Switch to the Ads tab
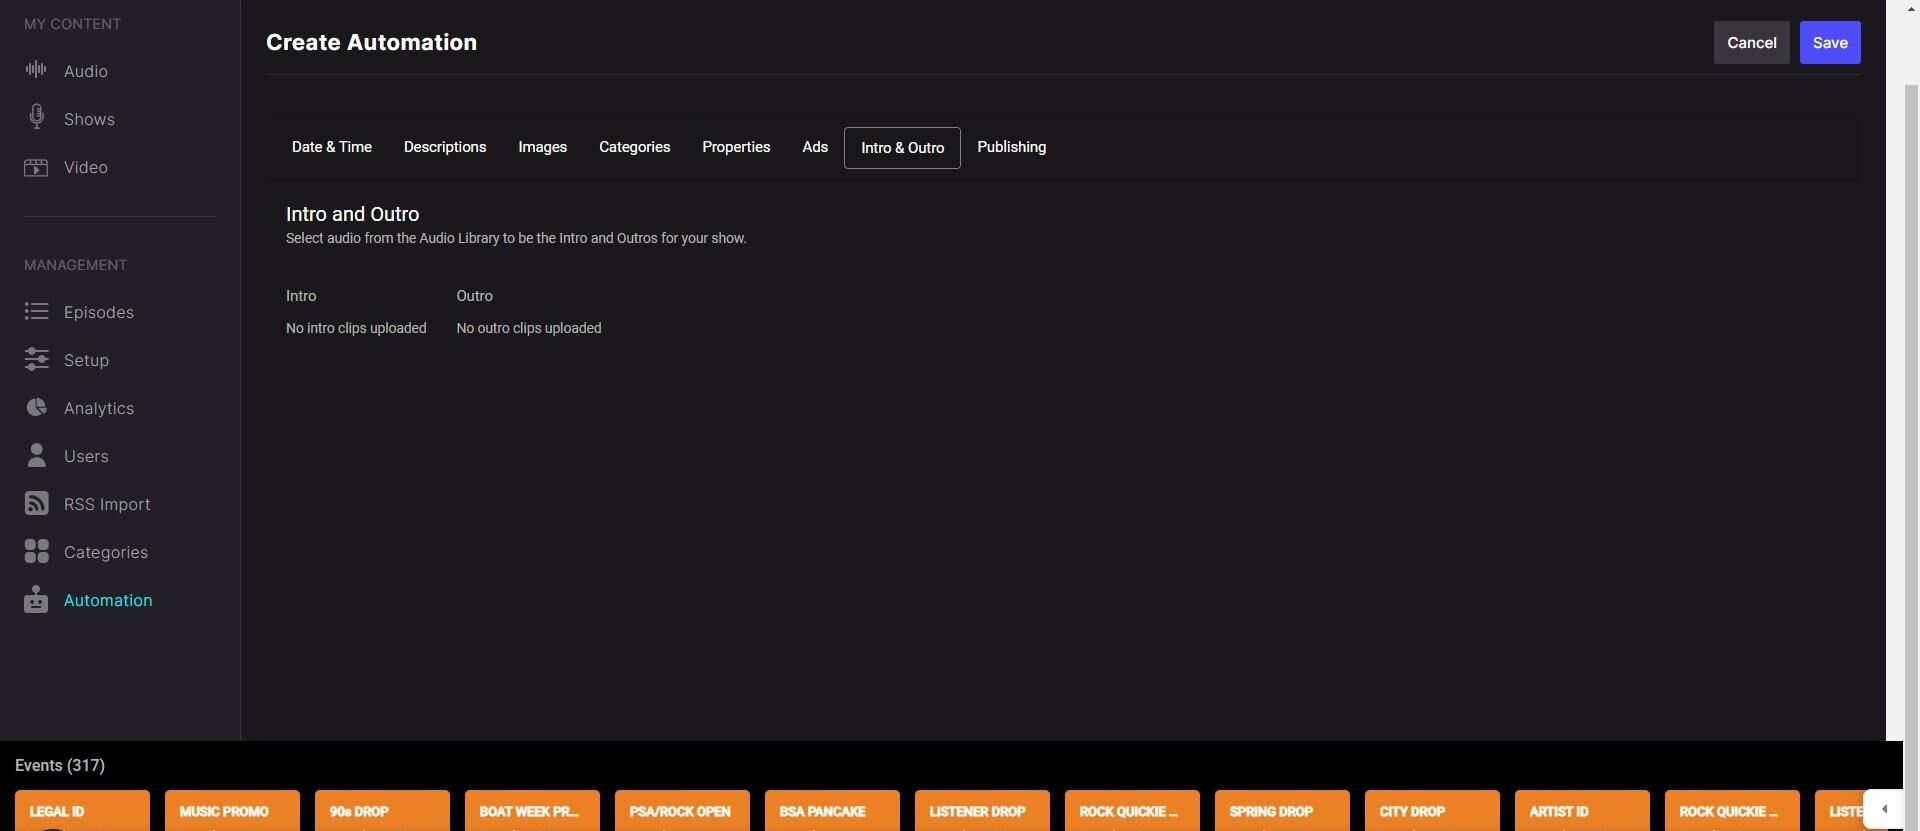 815,147
